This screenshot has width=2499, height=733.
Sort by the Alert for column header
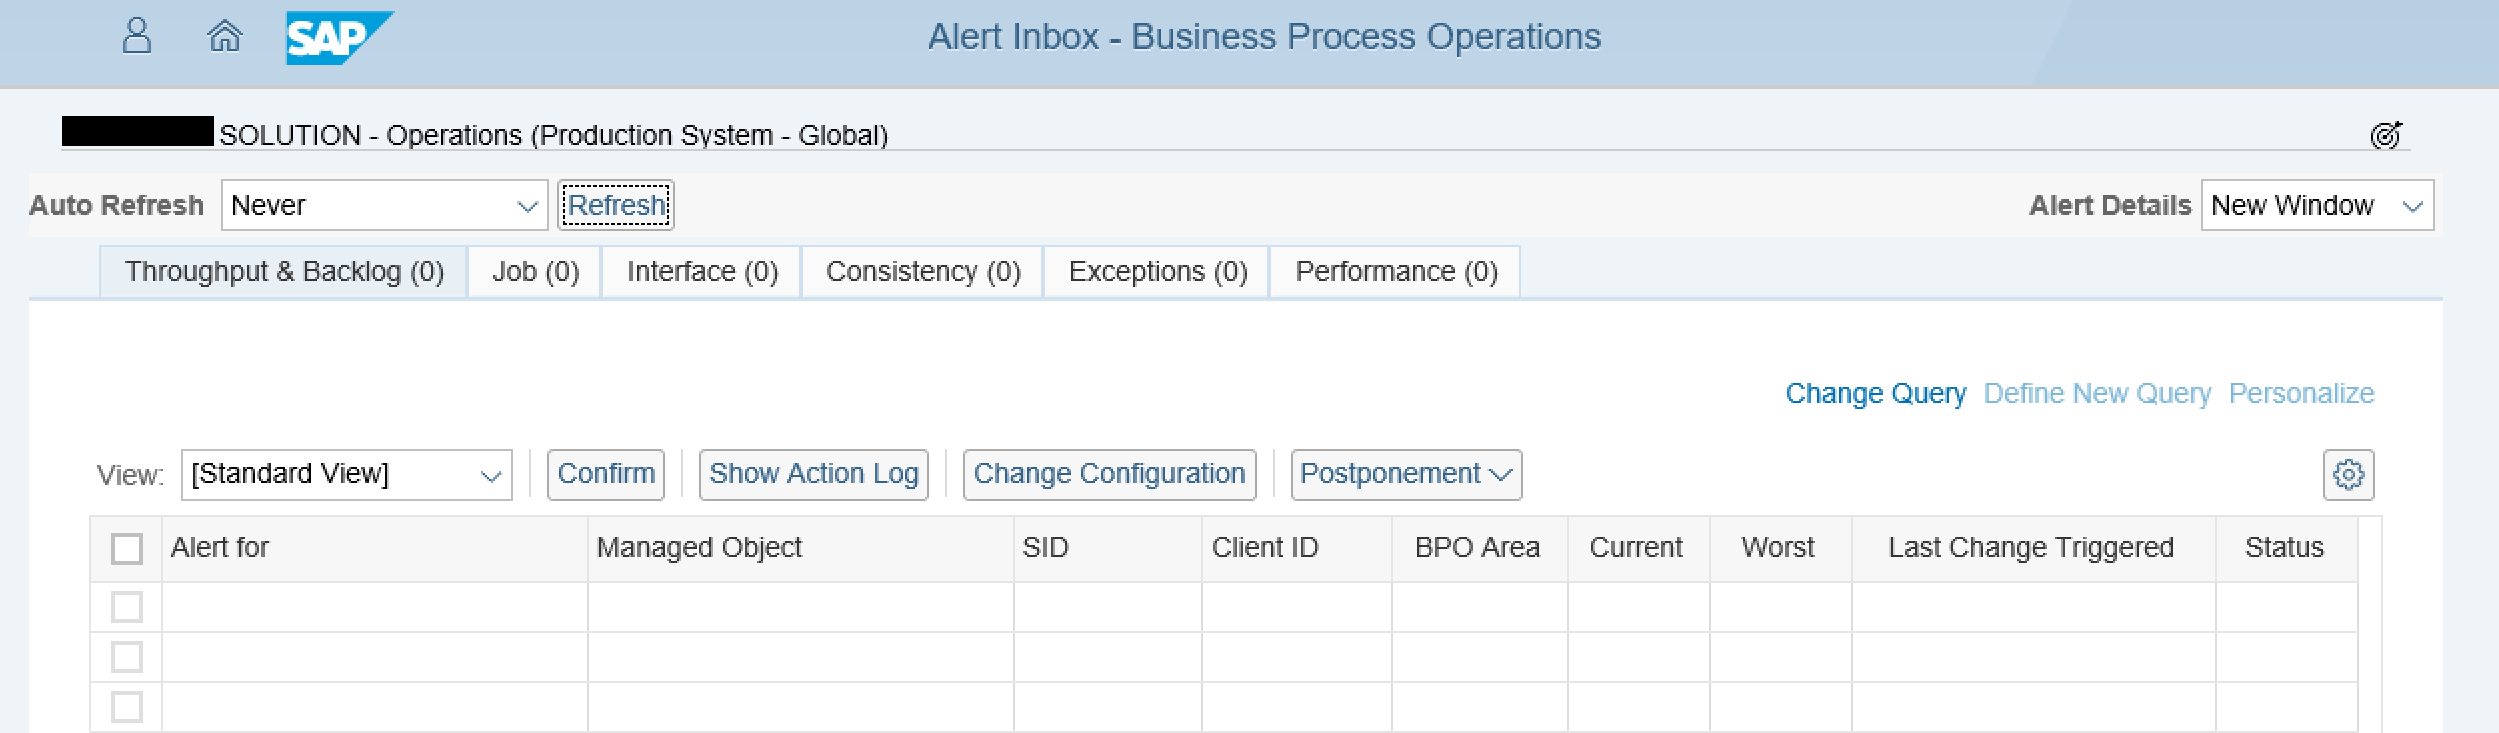point(375,548)
